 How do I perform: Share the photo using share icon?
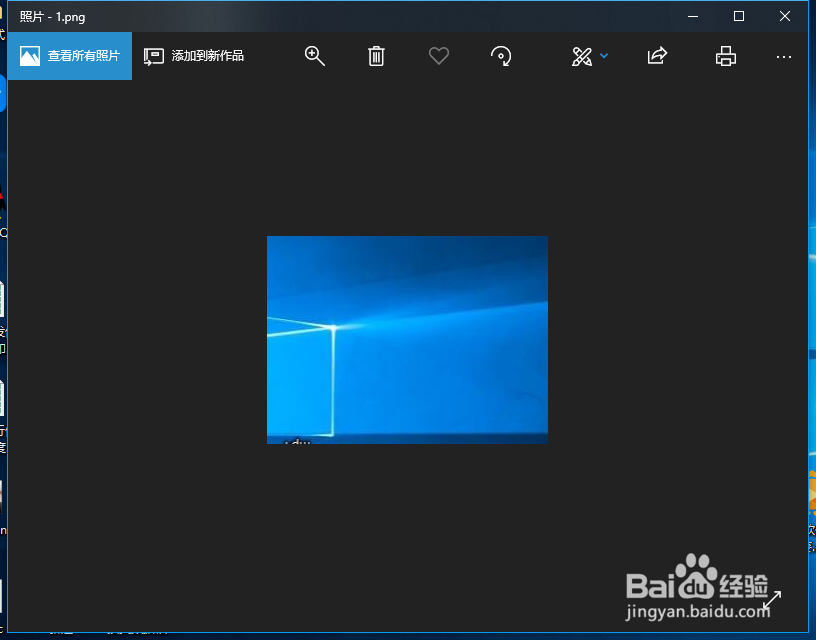(657, 56)
